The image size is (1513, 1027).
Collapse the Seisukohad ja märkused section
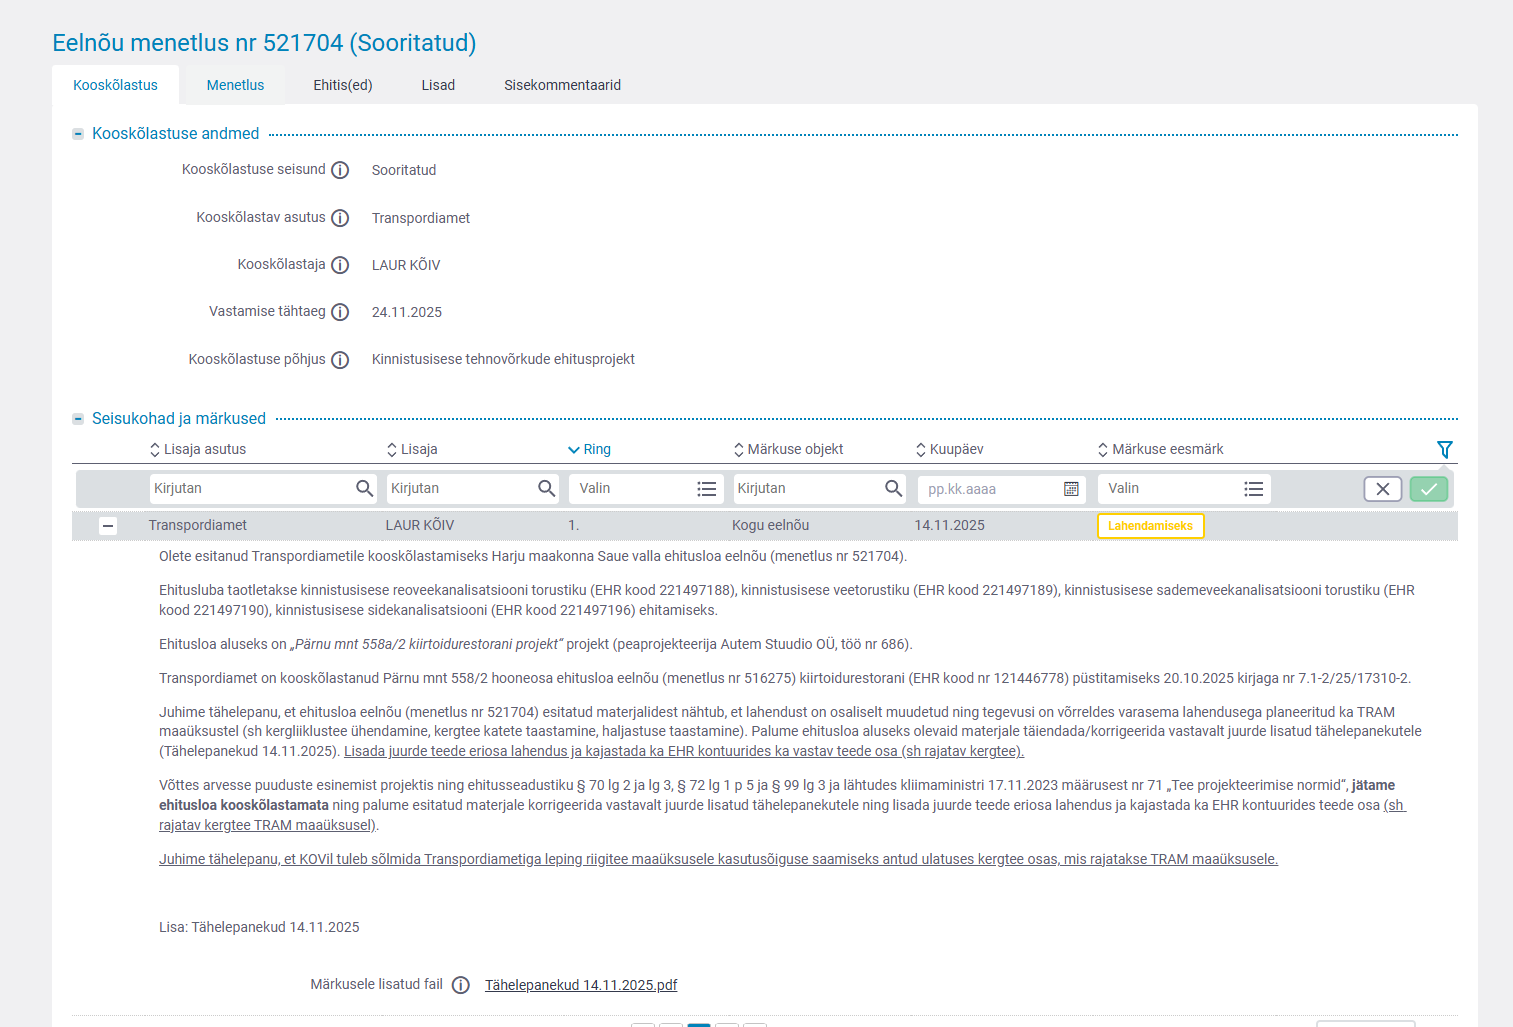(78, 419)
